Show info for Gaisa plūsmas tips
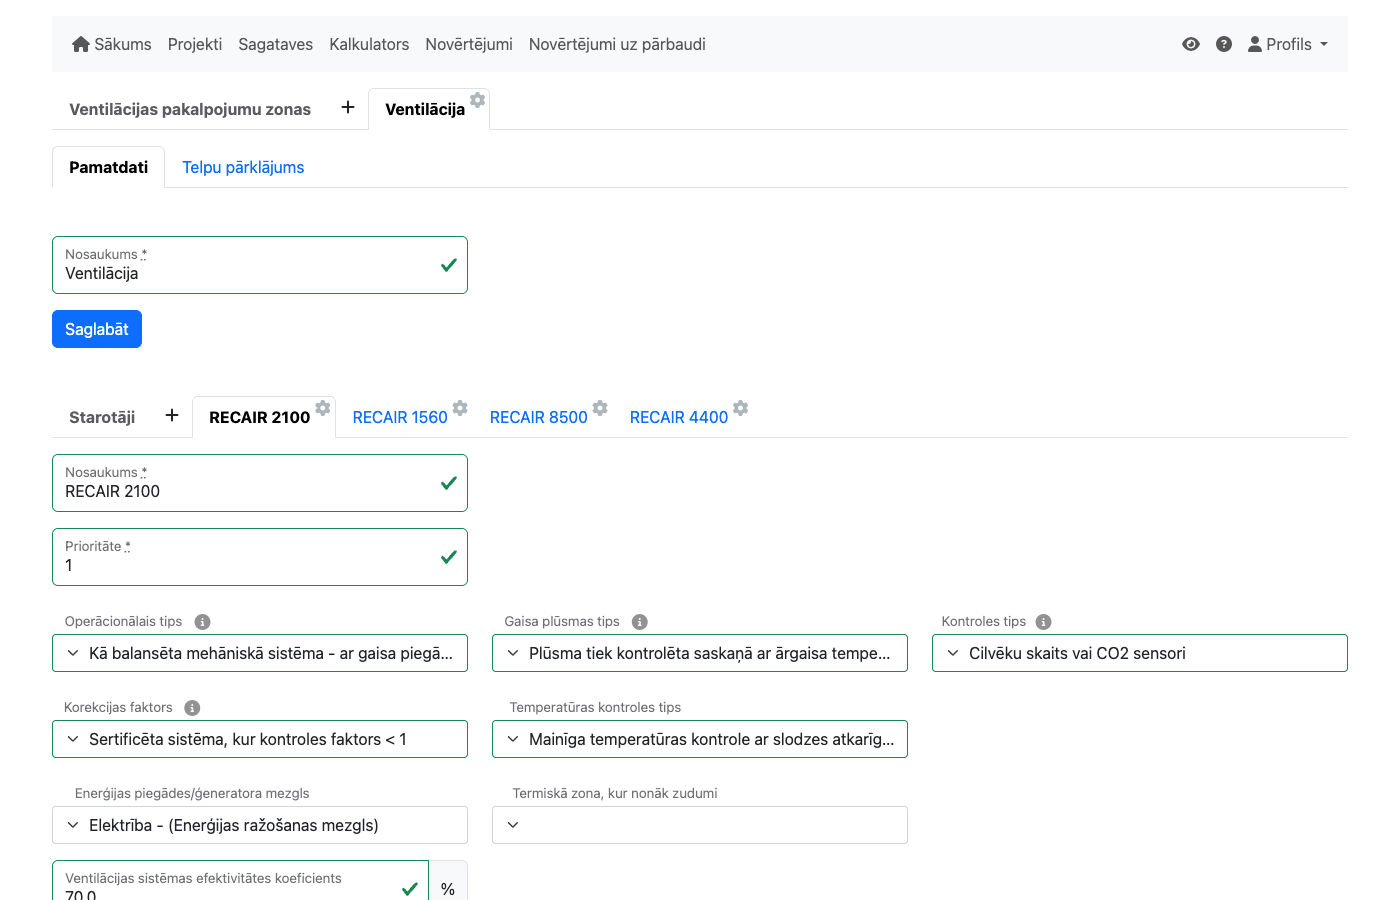The width and height of the screenshot is (1400, 900). [x=640, y=622]
